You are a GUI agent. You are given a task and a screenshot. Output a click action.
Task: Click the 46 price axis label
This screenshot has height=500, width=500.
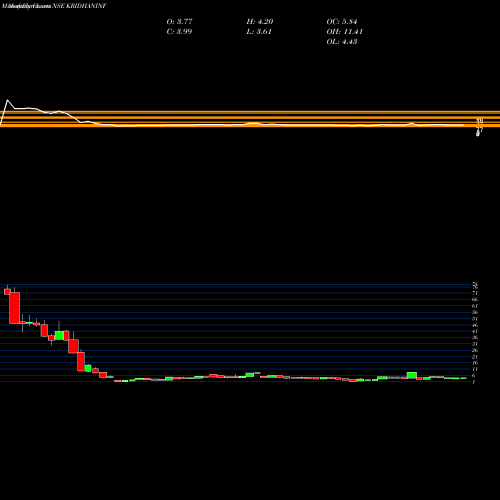[x=475, y=325]
